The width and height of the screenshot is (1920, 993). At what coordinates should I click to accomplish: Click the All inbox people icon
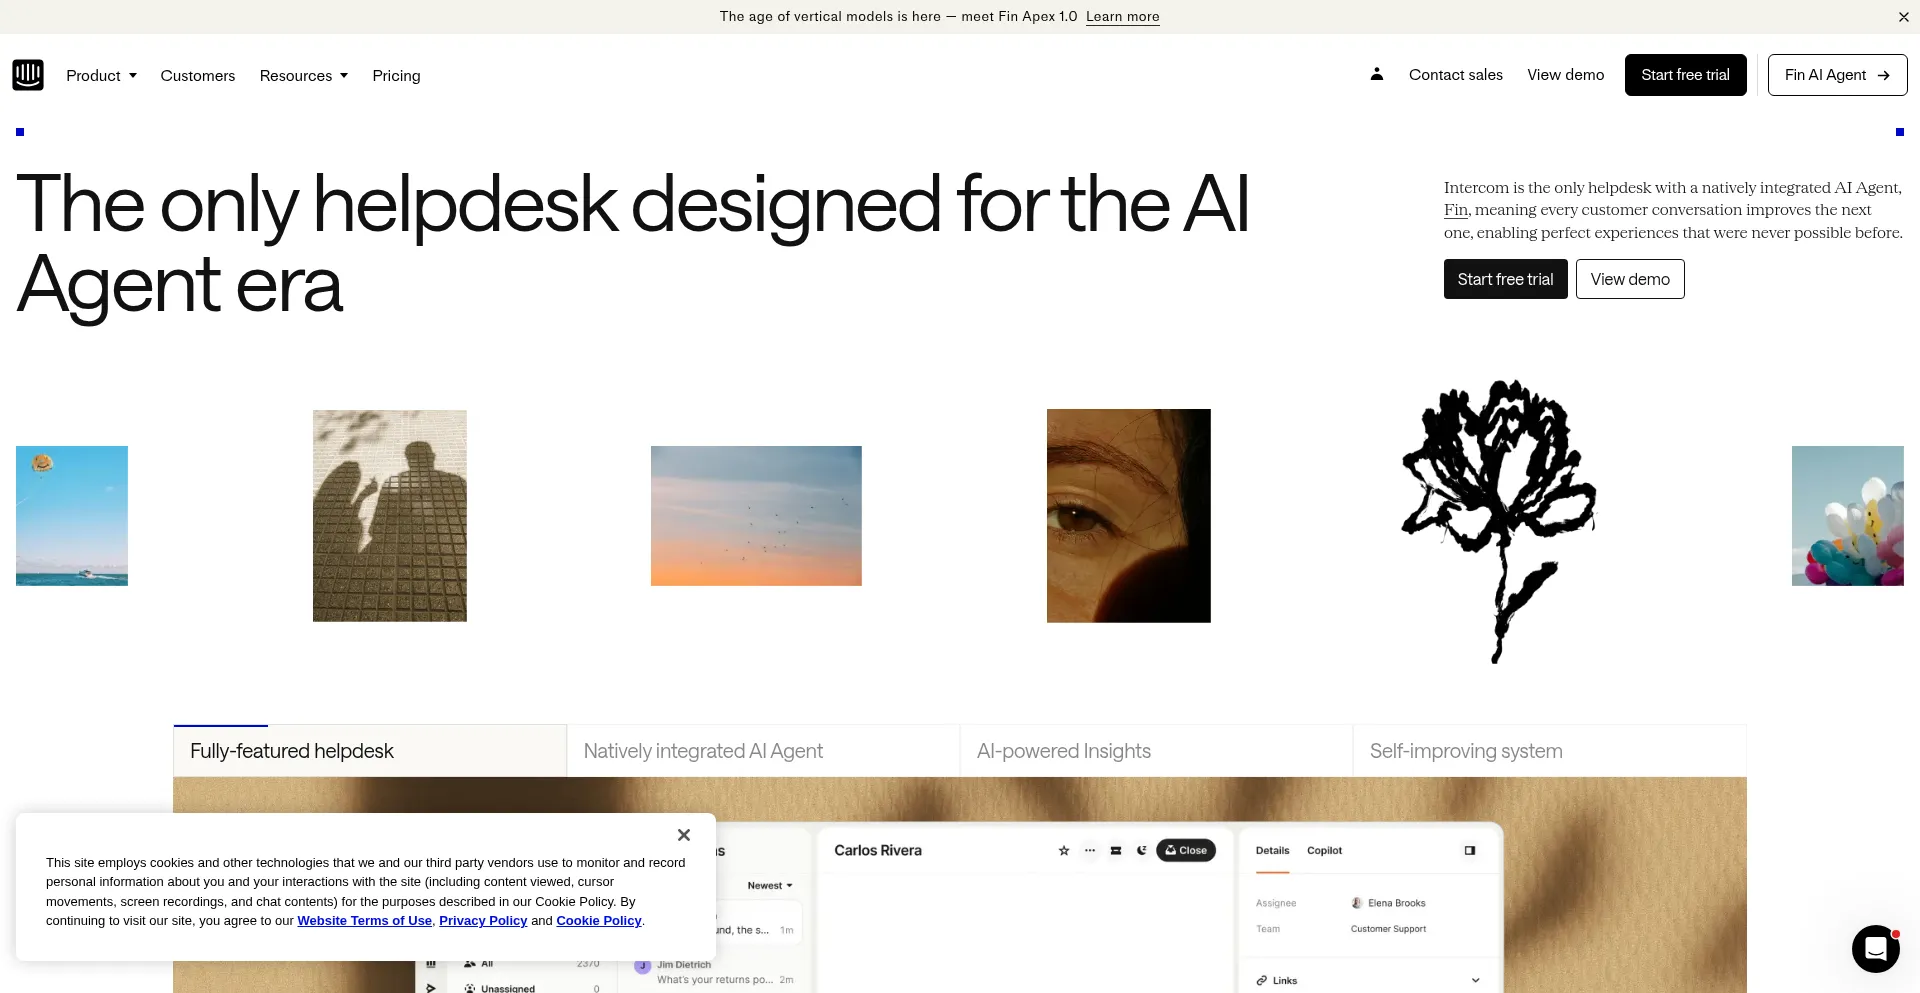470,964
